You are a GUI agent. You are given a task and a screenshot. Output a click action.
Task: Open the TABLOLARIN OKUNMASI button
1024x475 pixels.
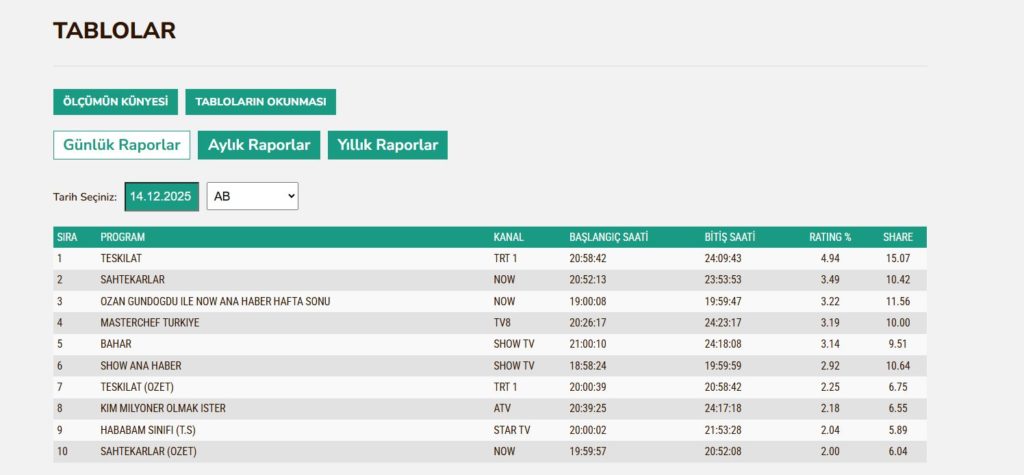pyautogui.click(x=260, y=102)
